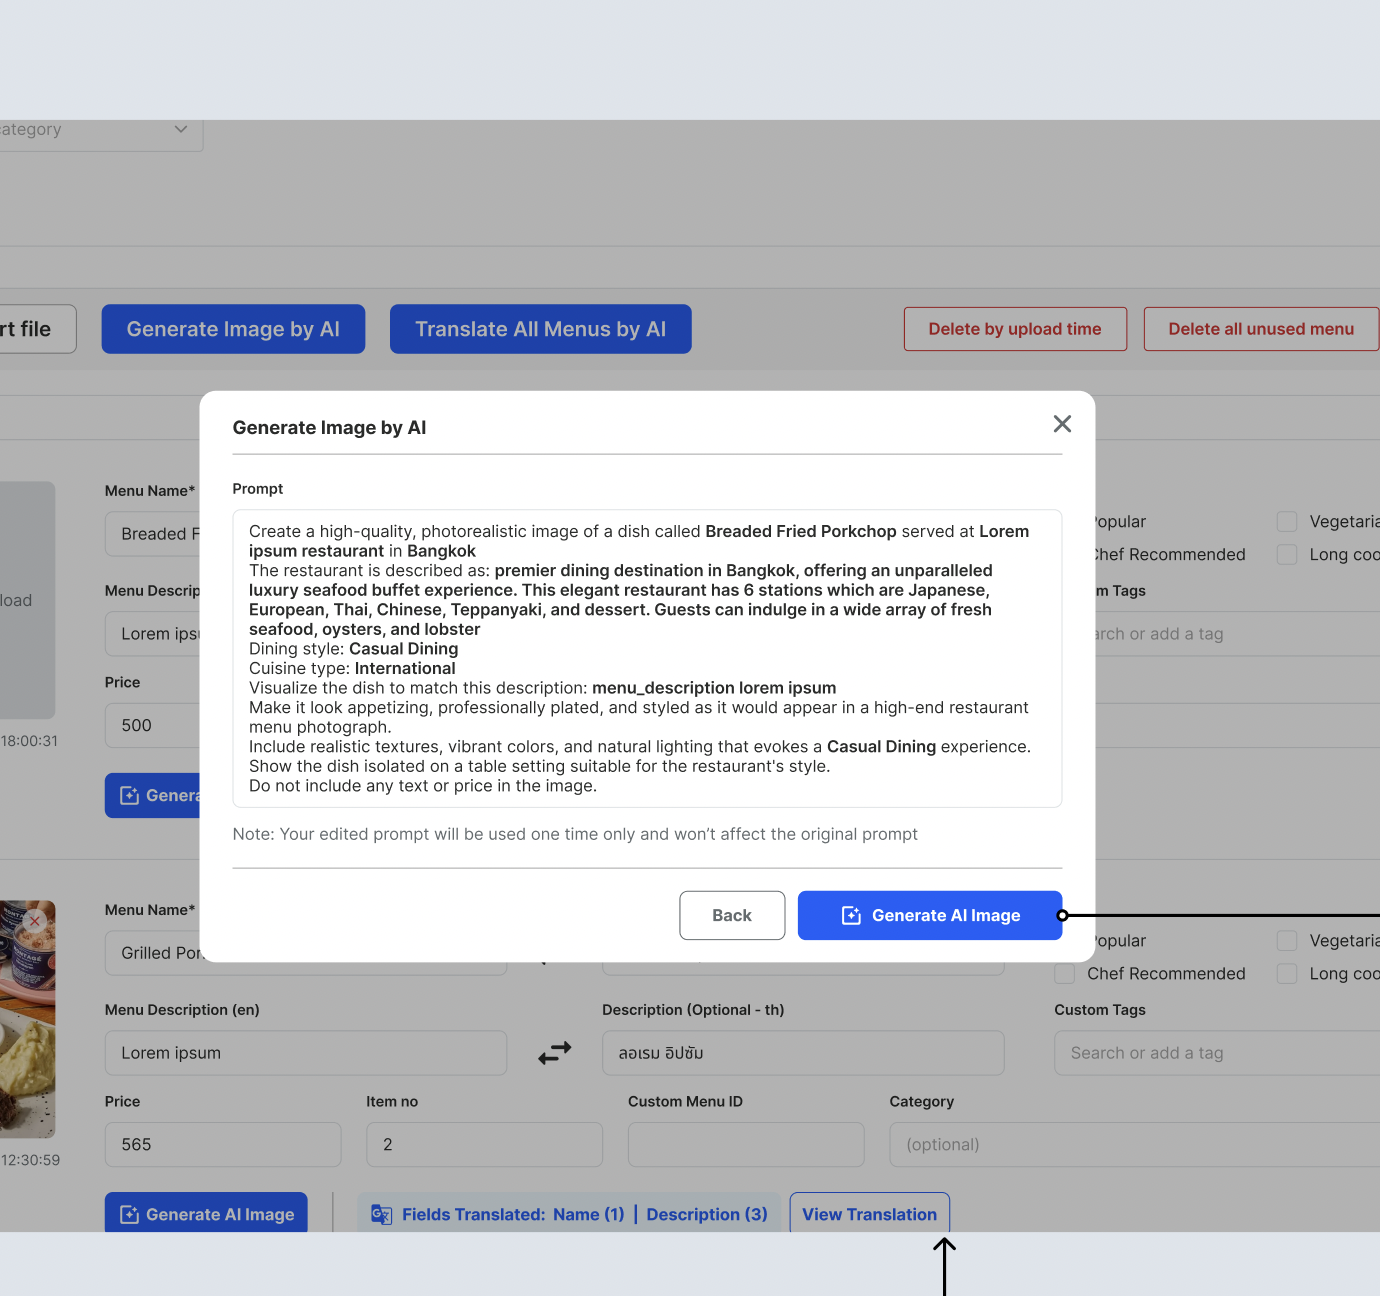This screenshot has height=1296, width=1380.
Task: Click the sparkle icon in modal Generate button
Action: [x=851, y=916]
